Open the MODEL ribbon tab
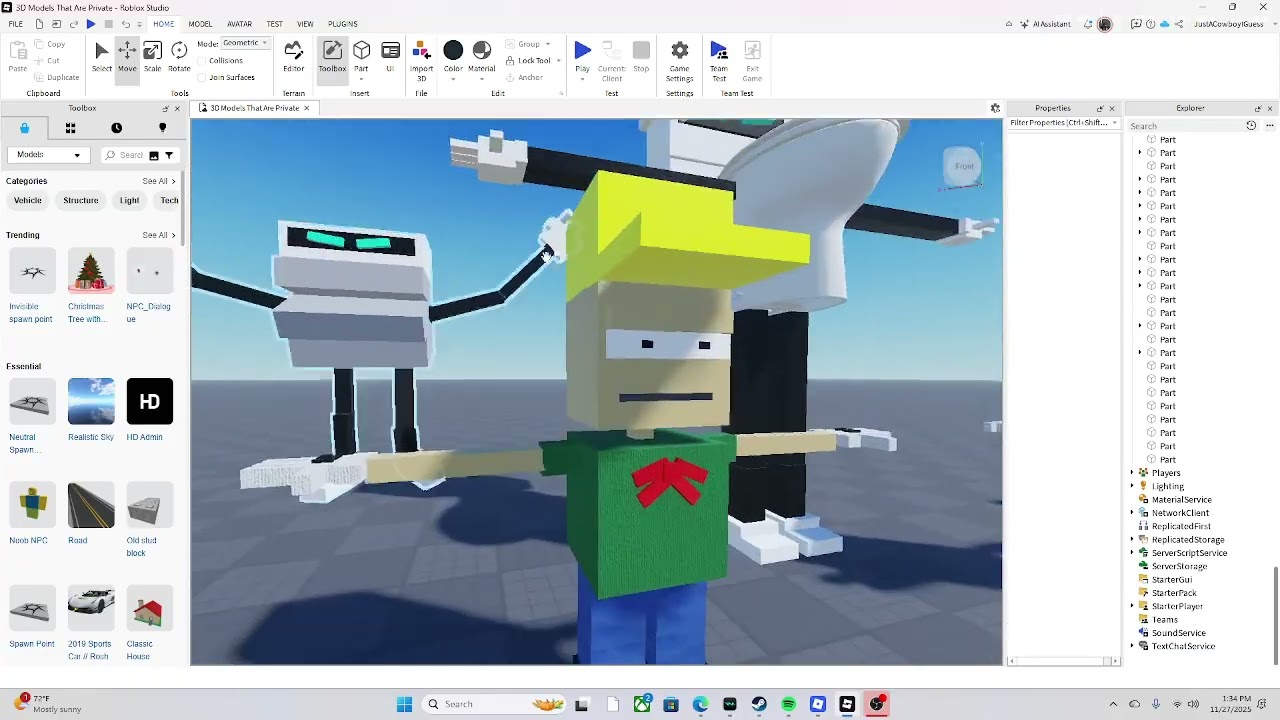 [x=200, y=24]
